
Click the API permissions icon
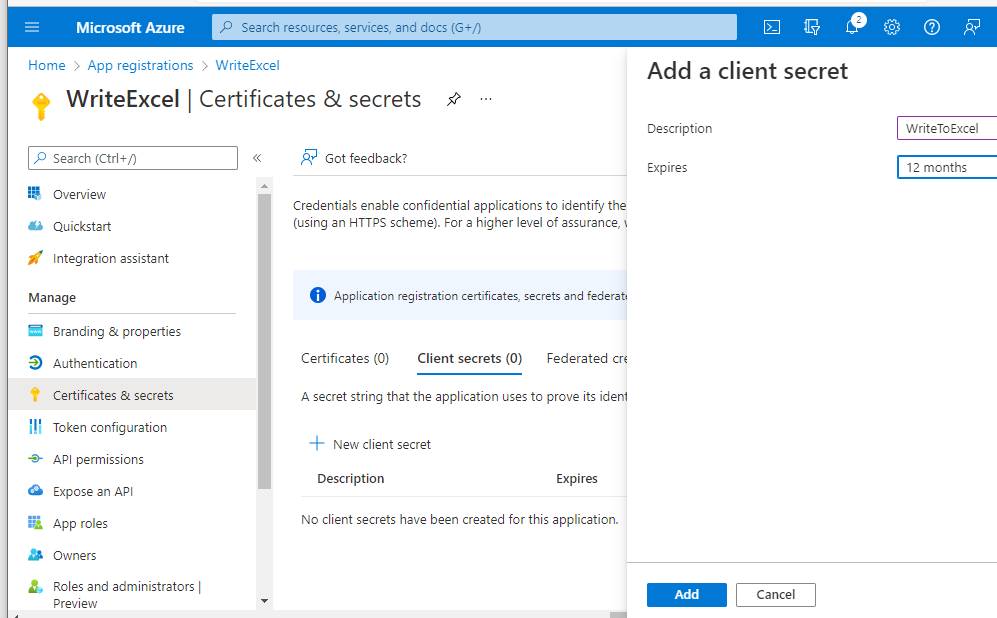click(35, 458)
